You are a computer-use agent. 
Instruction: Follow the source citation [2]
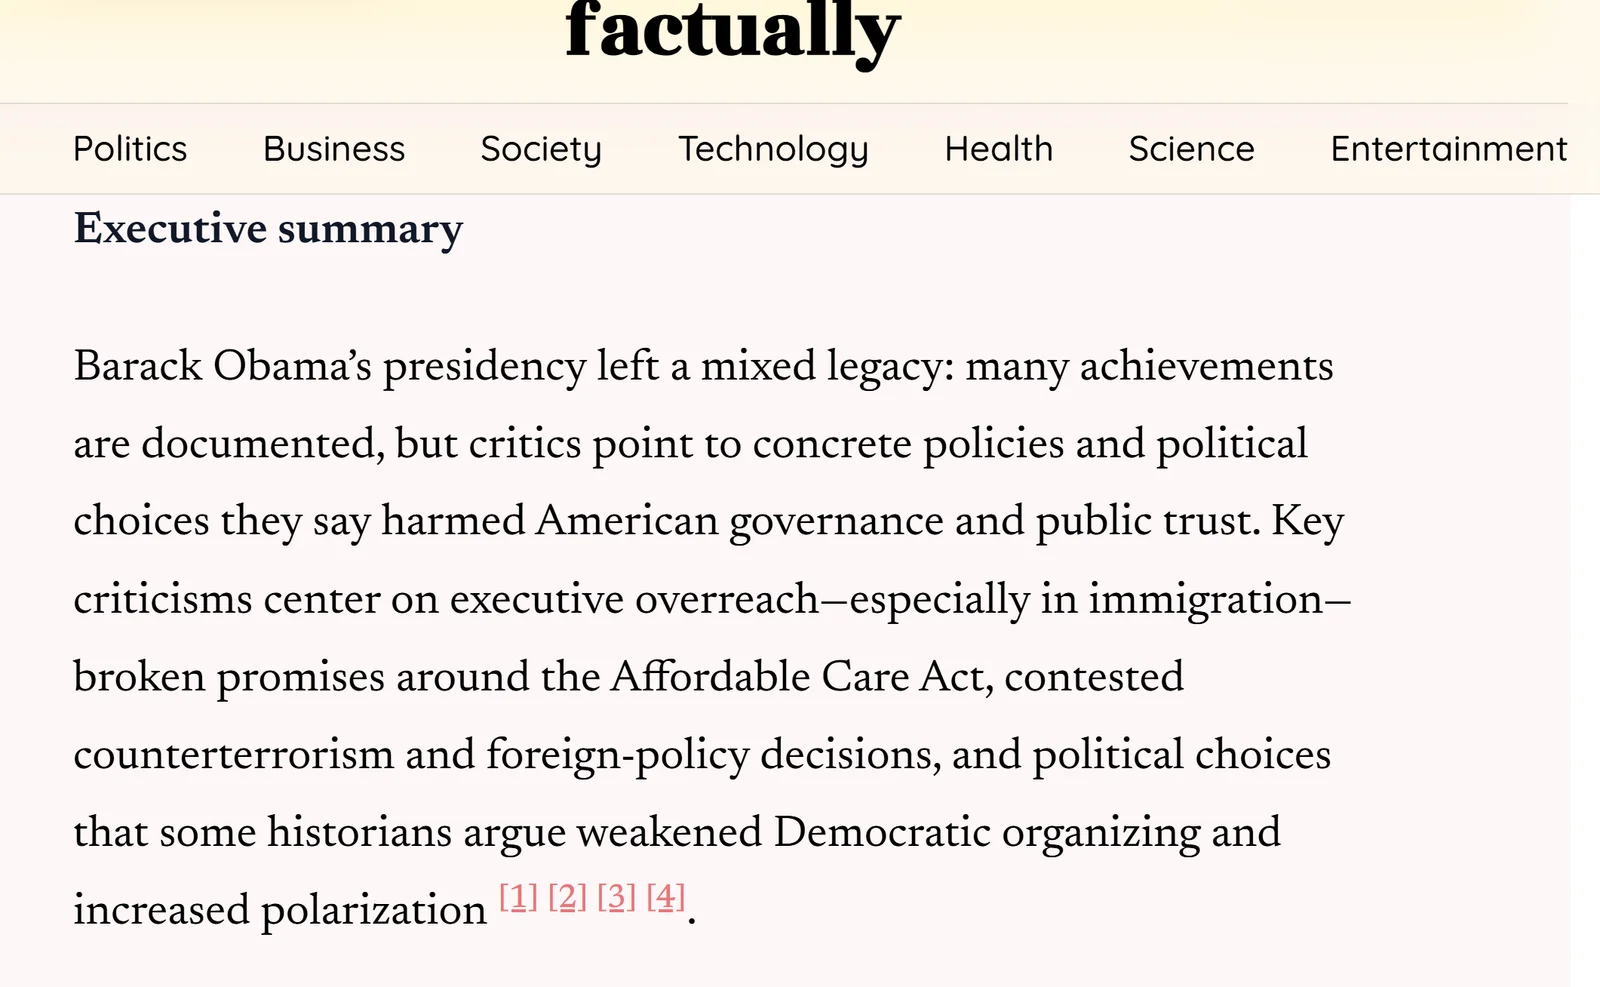pyautogui.click(x=567, y=897)
